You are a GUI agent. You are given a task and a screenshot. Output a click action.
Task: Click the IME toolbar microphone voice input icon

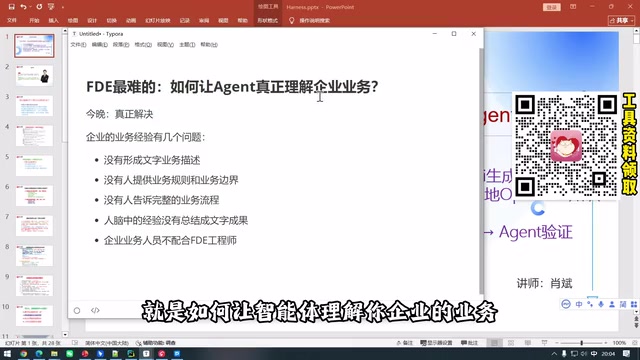601,304
